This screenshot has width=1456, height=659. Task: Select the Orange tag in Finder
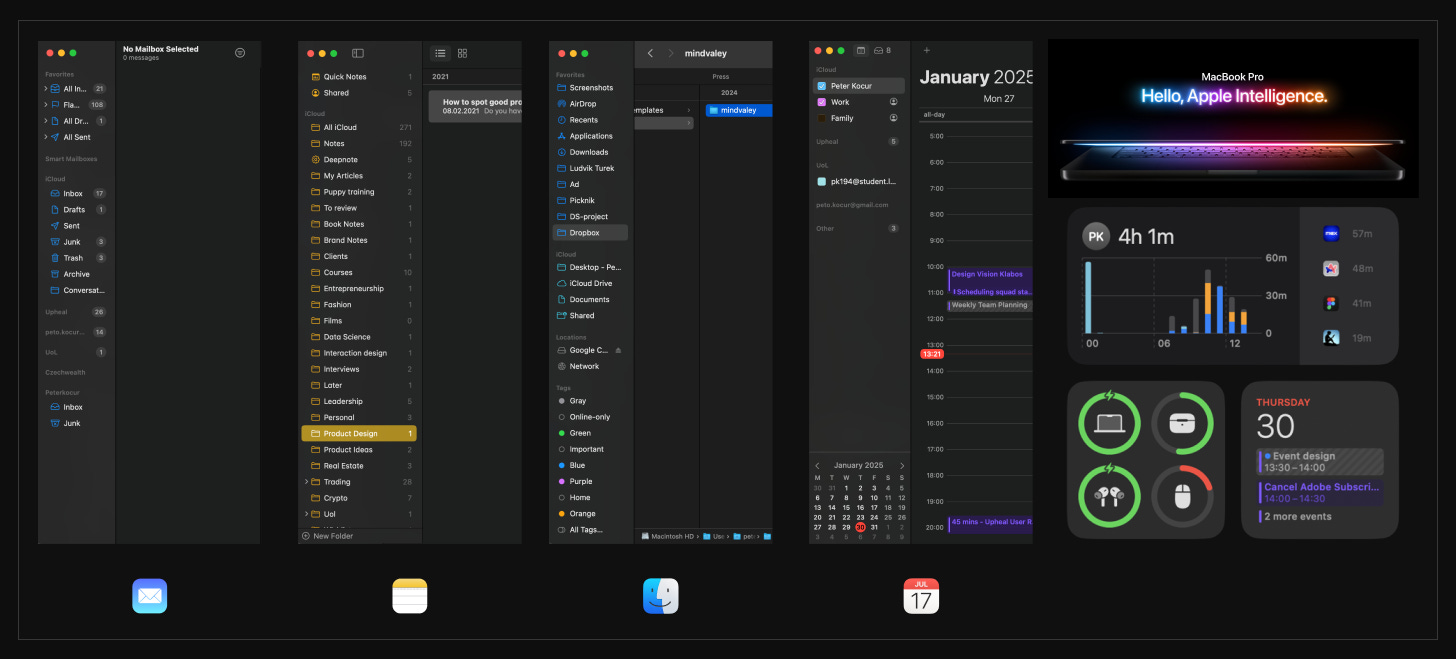coord(590,514)
